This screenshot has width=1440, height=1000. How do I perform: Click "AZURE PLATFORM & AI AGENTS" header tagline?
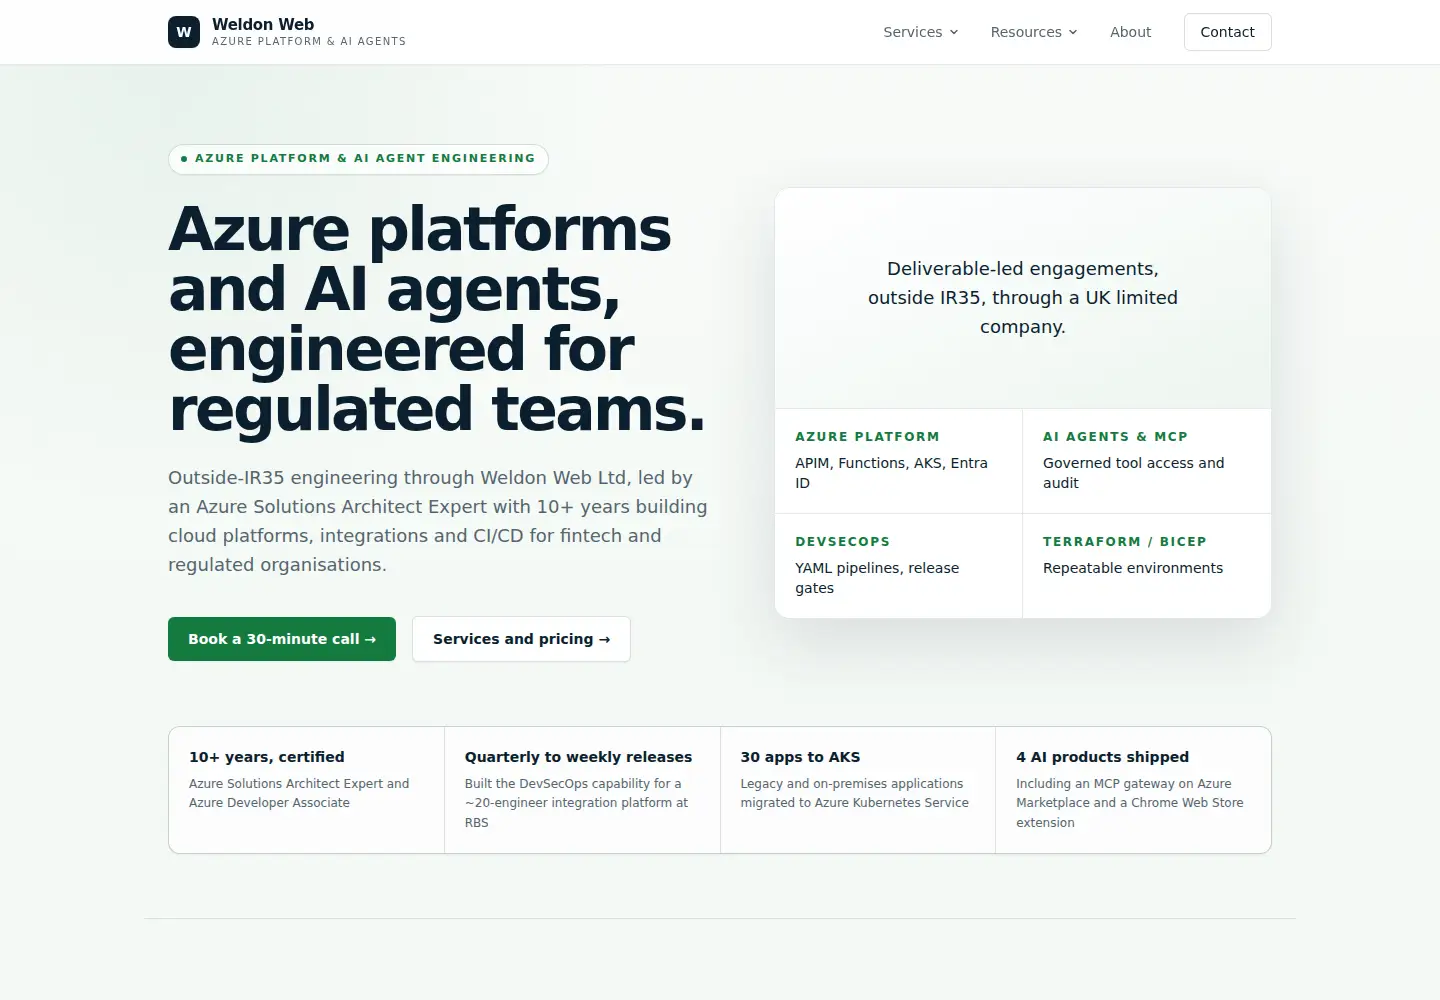click(309, 42)
